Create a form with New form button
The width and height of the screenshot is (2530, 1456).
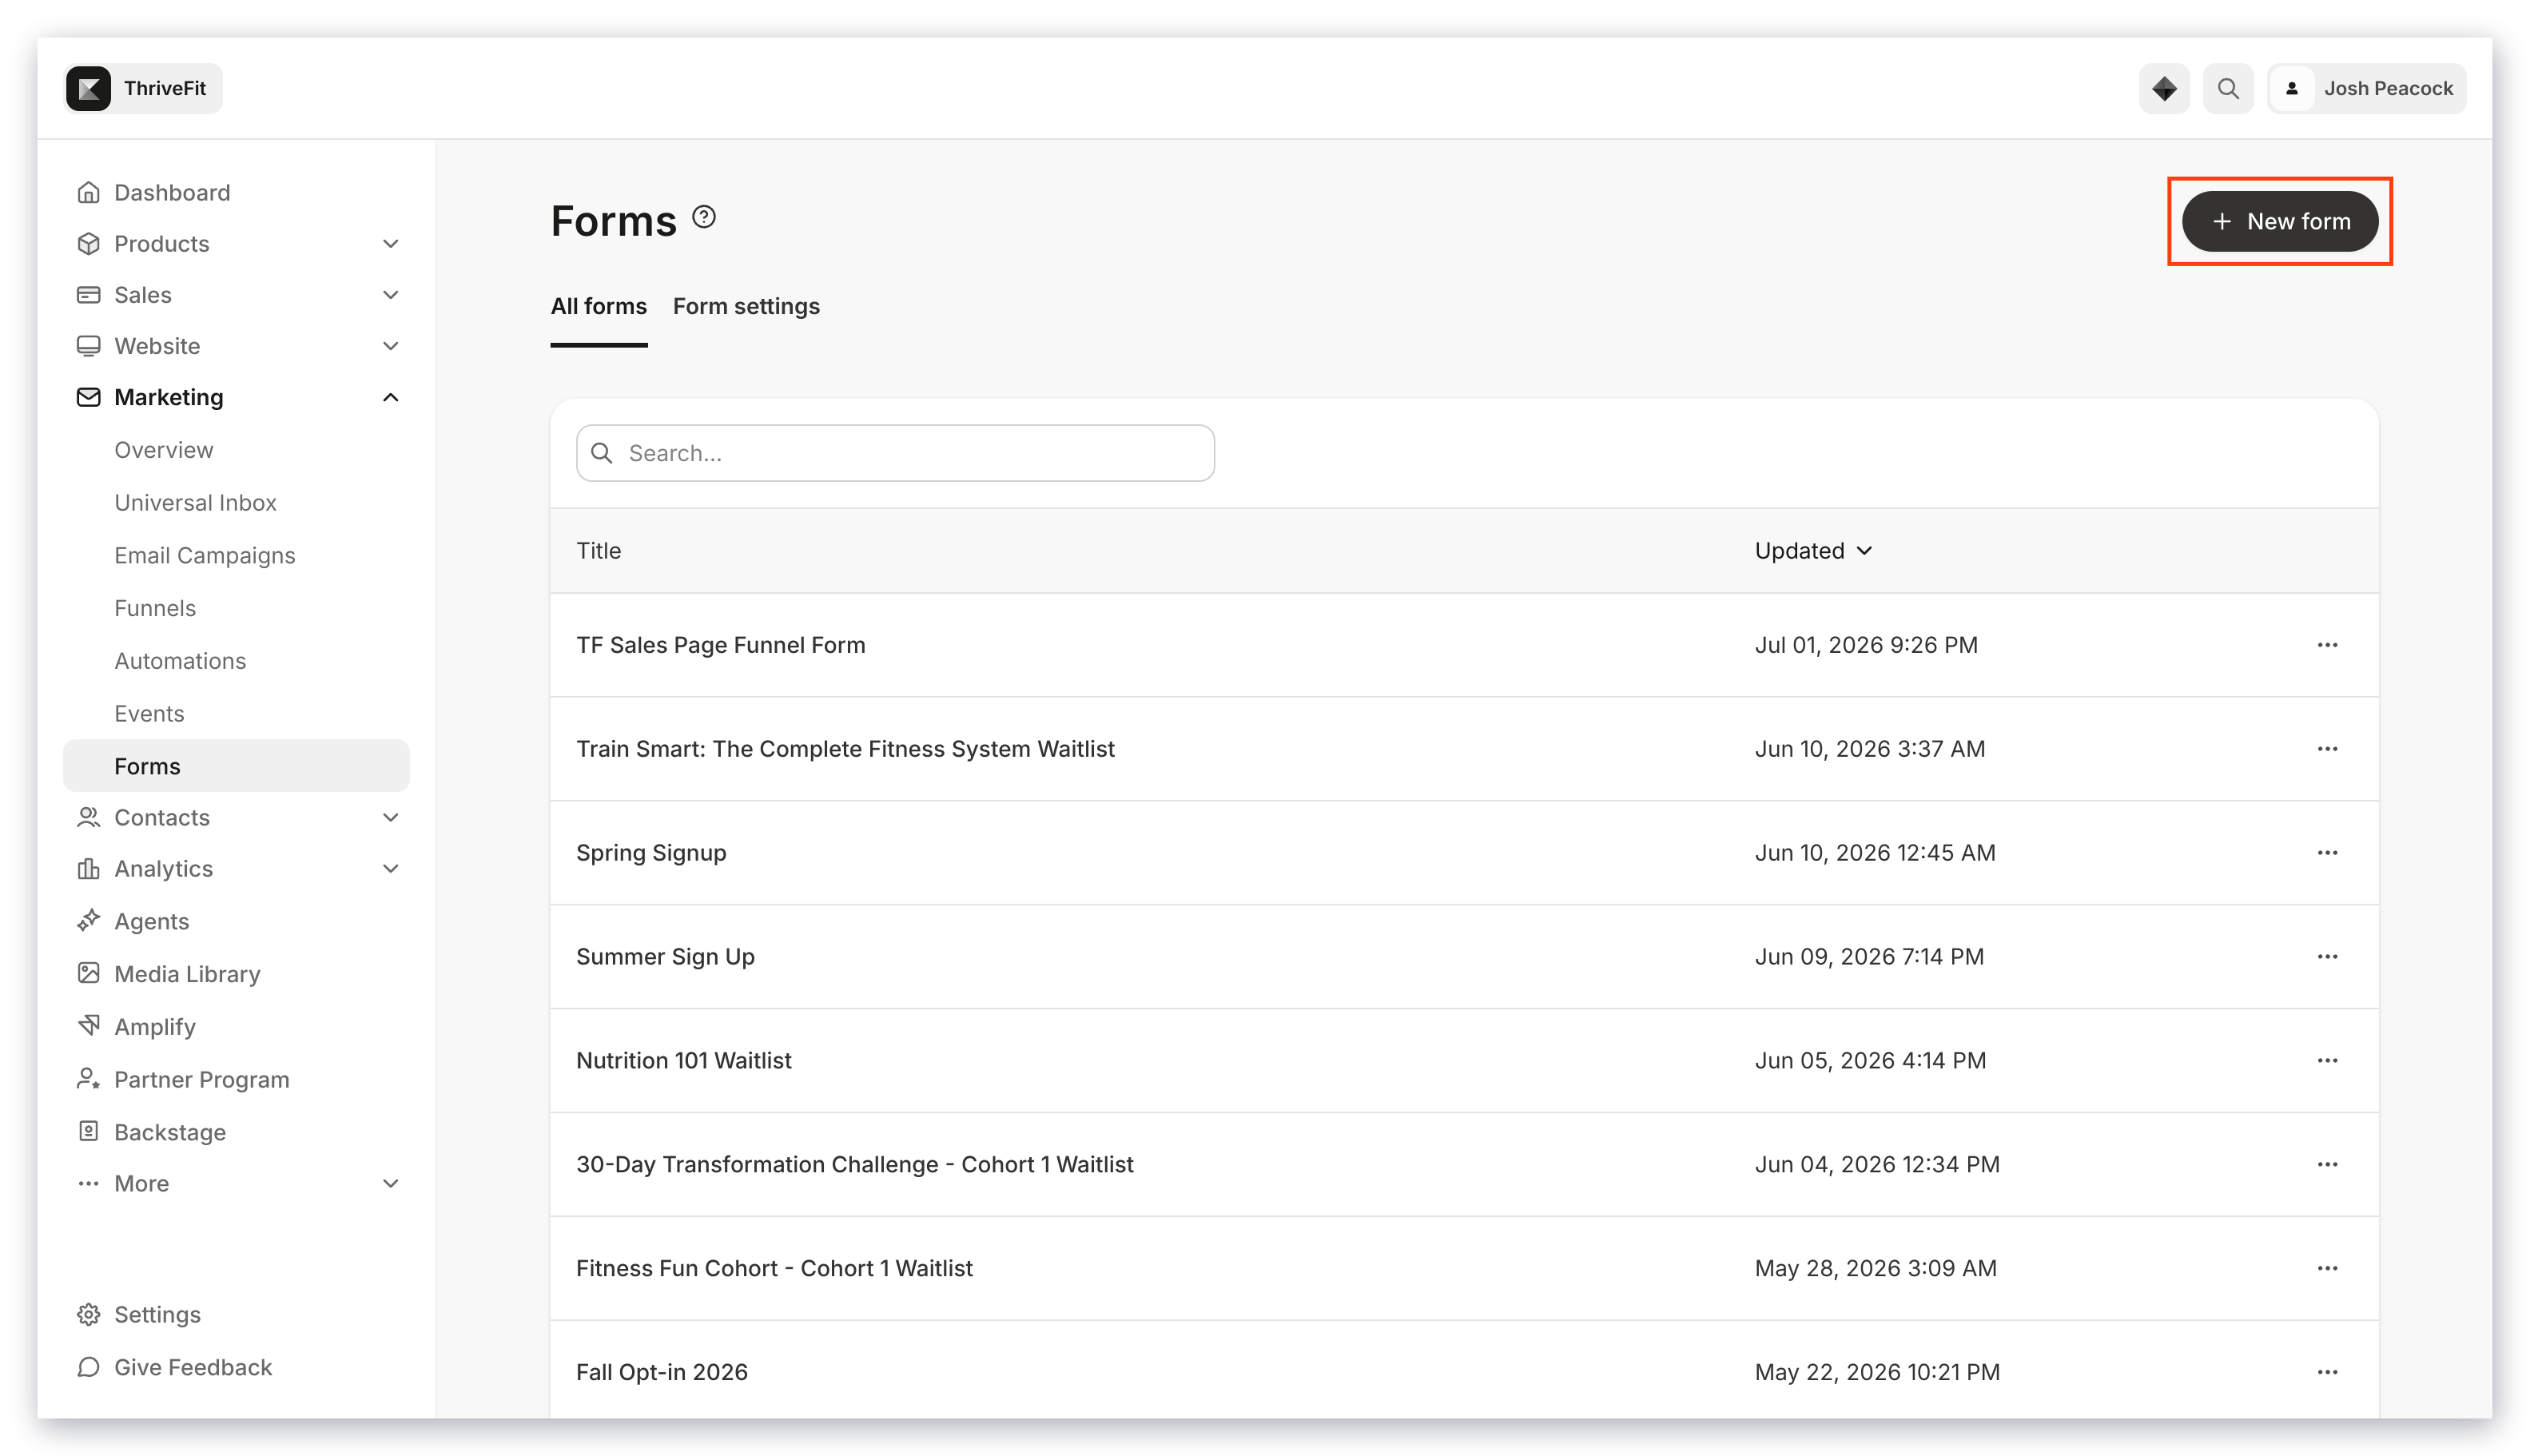coord(2279,221)
